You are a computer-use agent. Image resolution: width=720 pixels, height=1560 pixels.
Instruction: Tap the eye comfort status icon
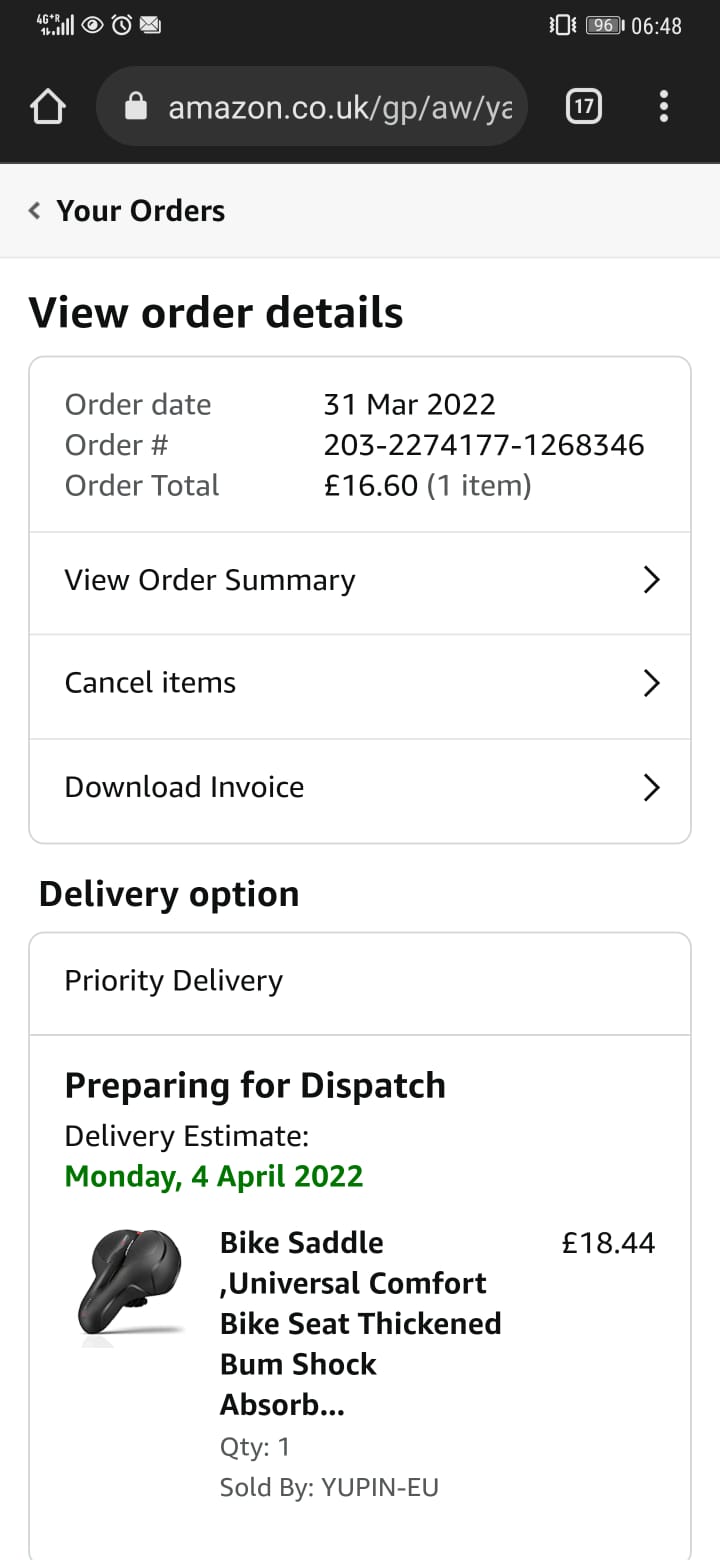pyautogui.click(x=92, y=25)
